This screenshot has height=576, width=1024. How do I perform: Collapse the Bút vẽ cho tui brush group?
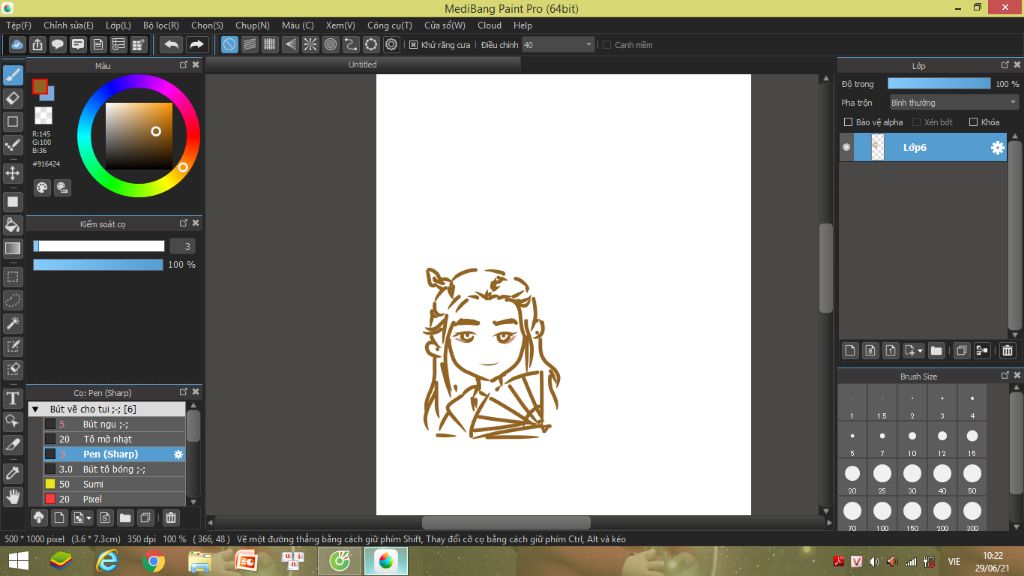point(35,409)
